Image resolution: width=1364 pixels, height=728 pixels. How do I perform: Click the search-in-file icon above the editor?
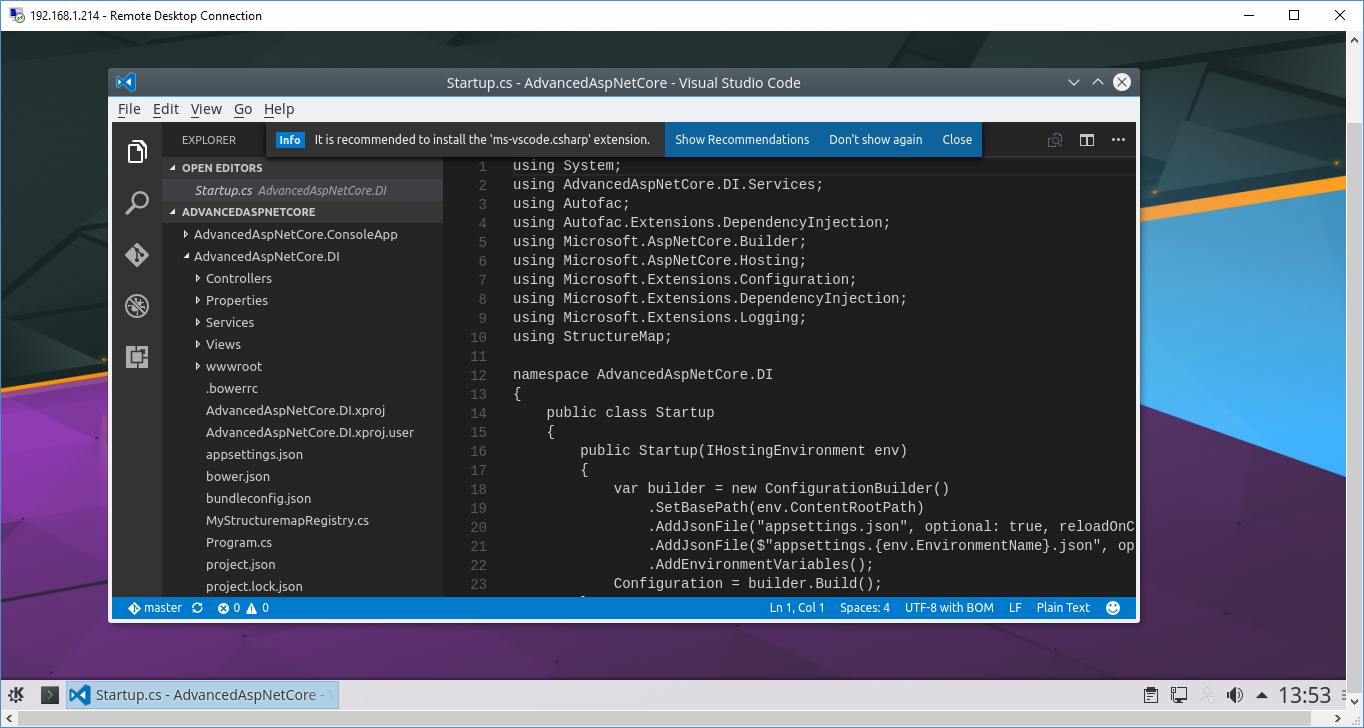1054,140
